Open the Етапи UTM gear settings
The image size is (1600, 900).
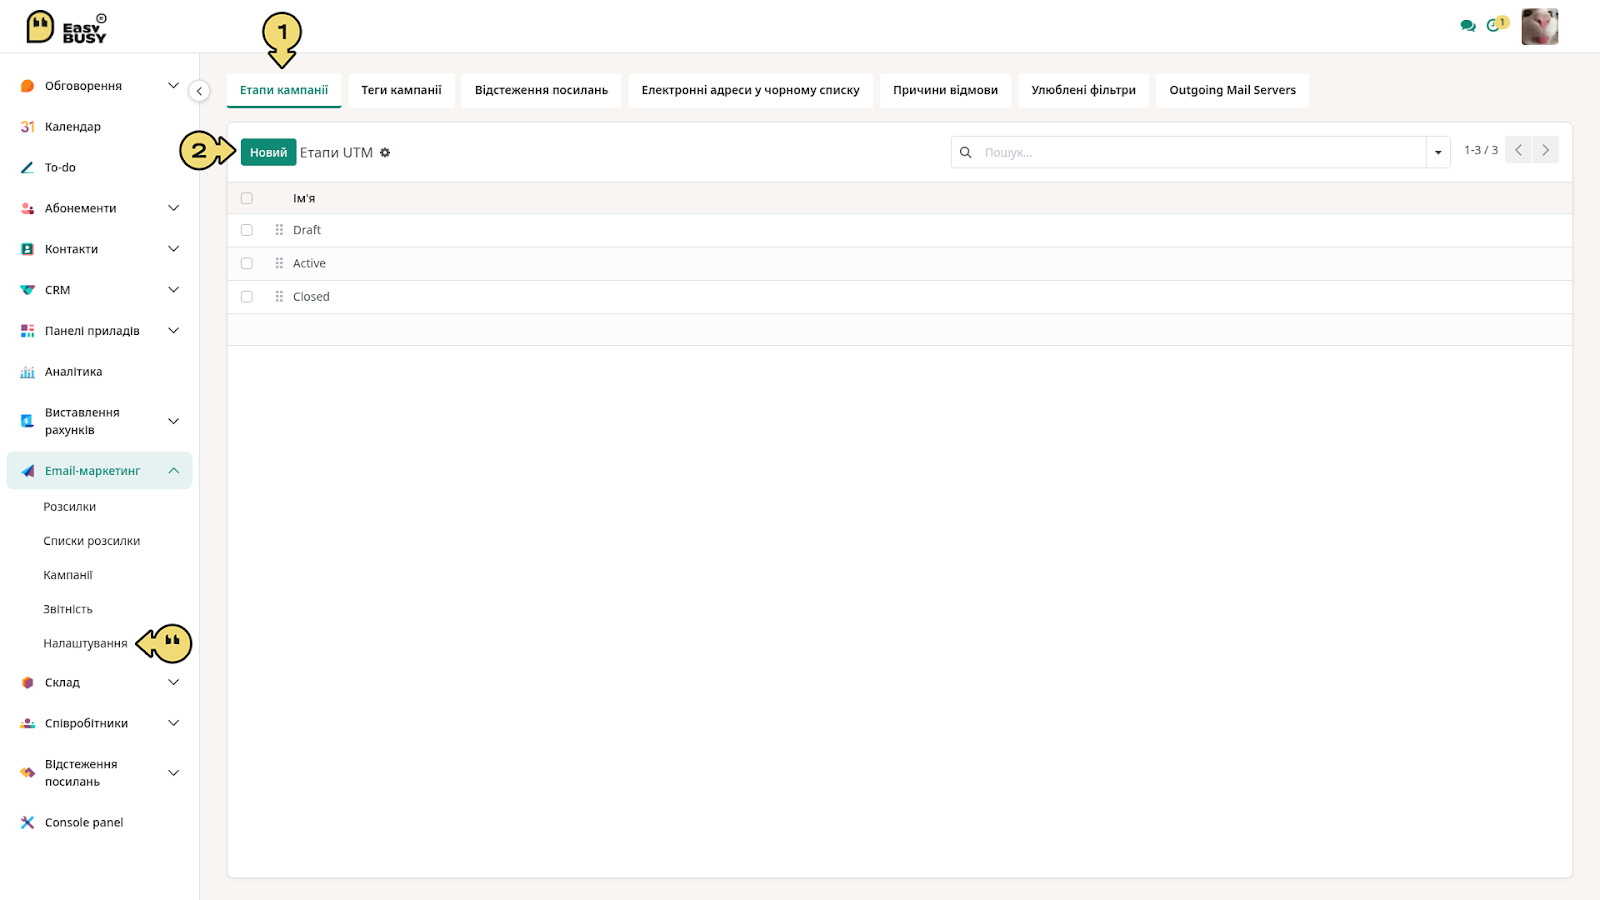click(385, 153)
